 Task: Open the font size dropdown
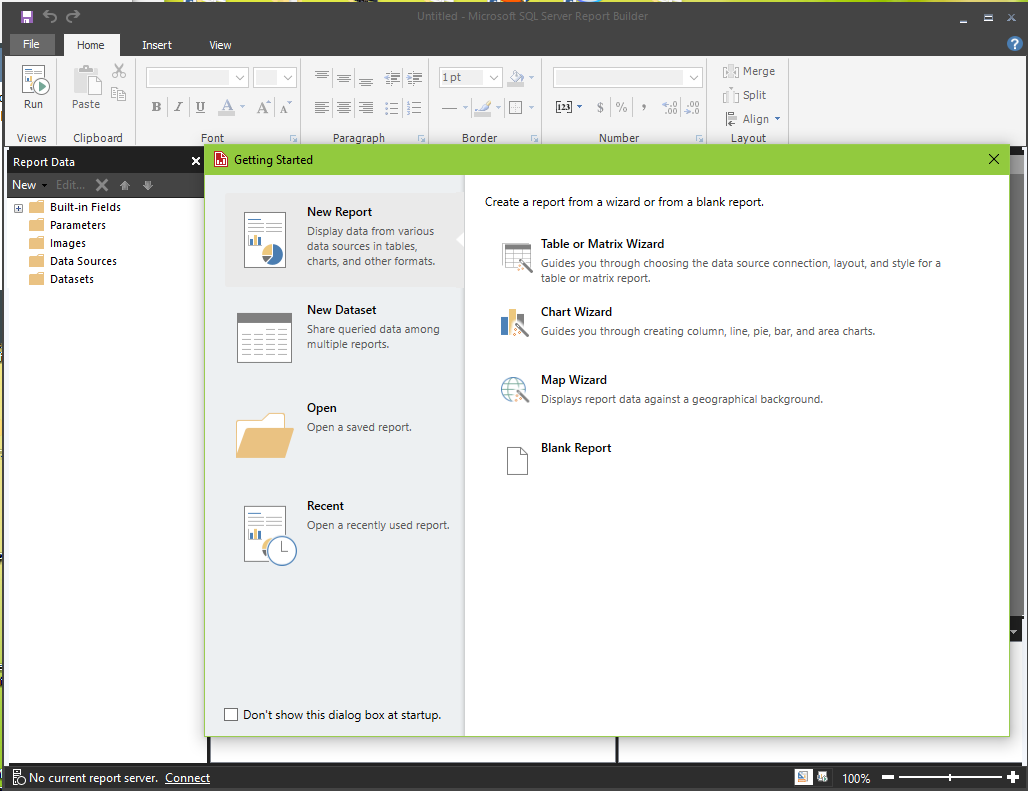pos(288,77)
